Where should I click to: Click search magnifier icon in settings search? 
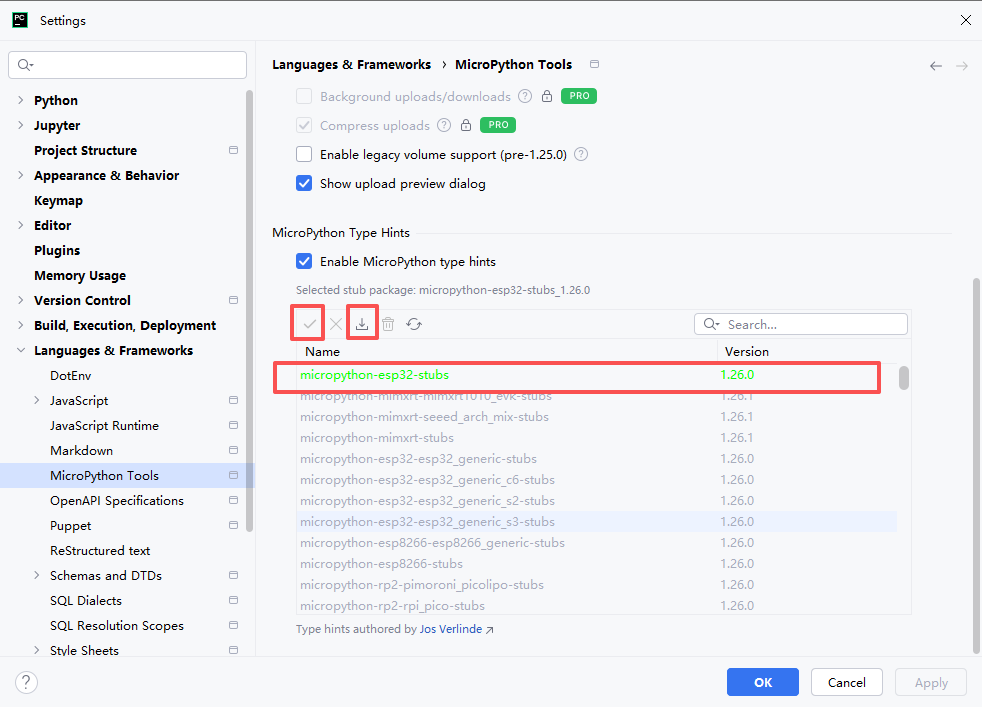[25, 65]
